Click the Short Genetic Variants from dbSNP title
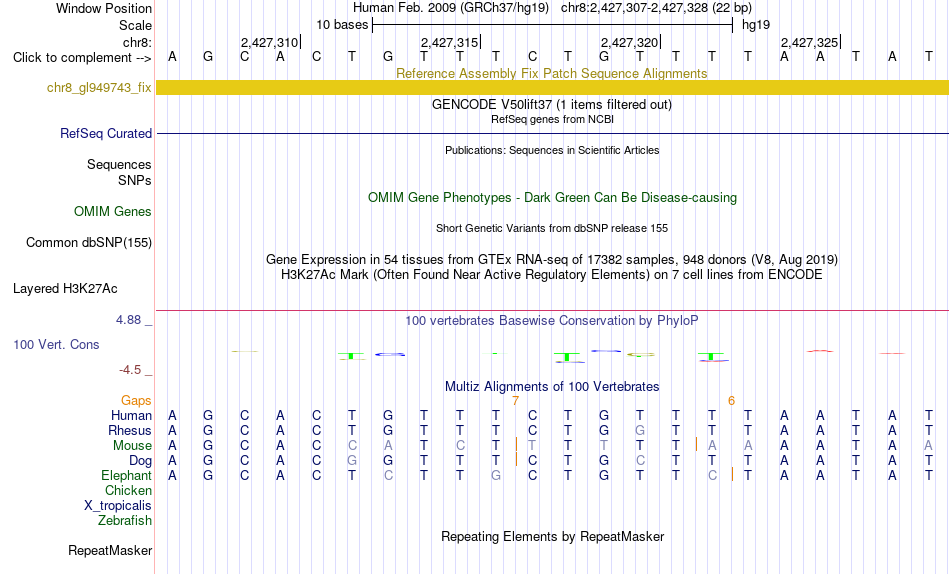This screenshot has height=574, width=950. coord(552,228)
